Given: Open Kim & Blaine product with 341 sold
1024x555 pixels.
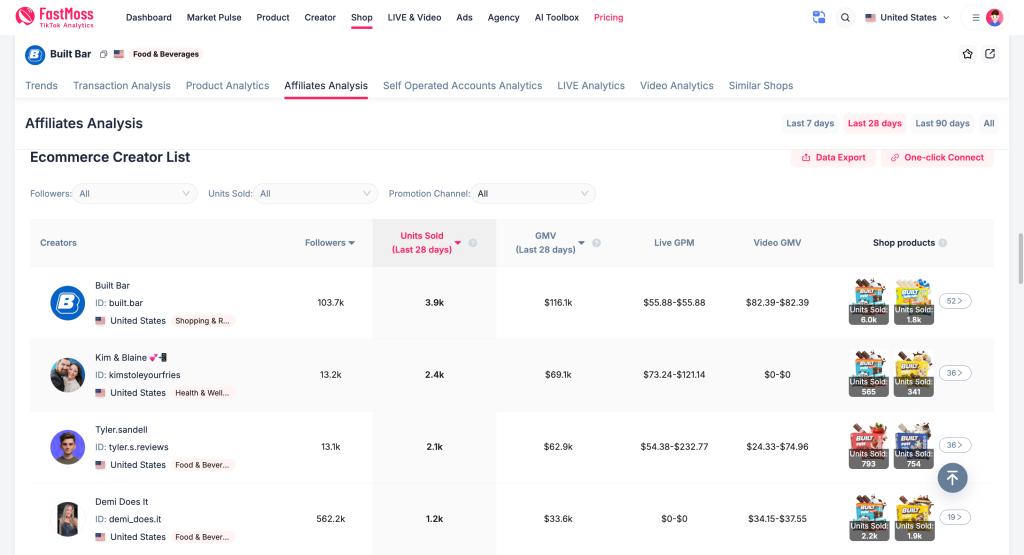Looking at the screenshot, I should (914, 373).
